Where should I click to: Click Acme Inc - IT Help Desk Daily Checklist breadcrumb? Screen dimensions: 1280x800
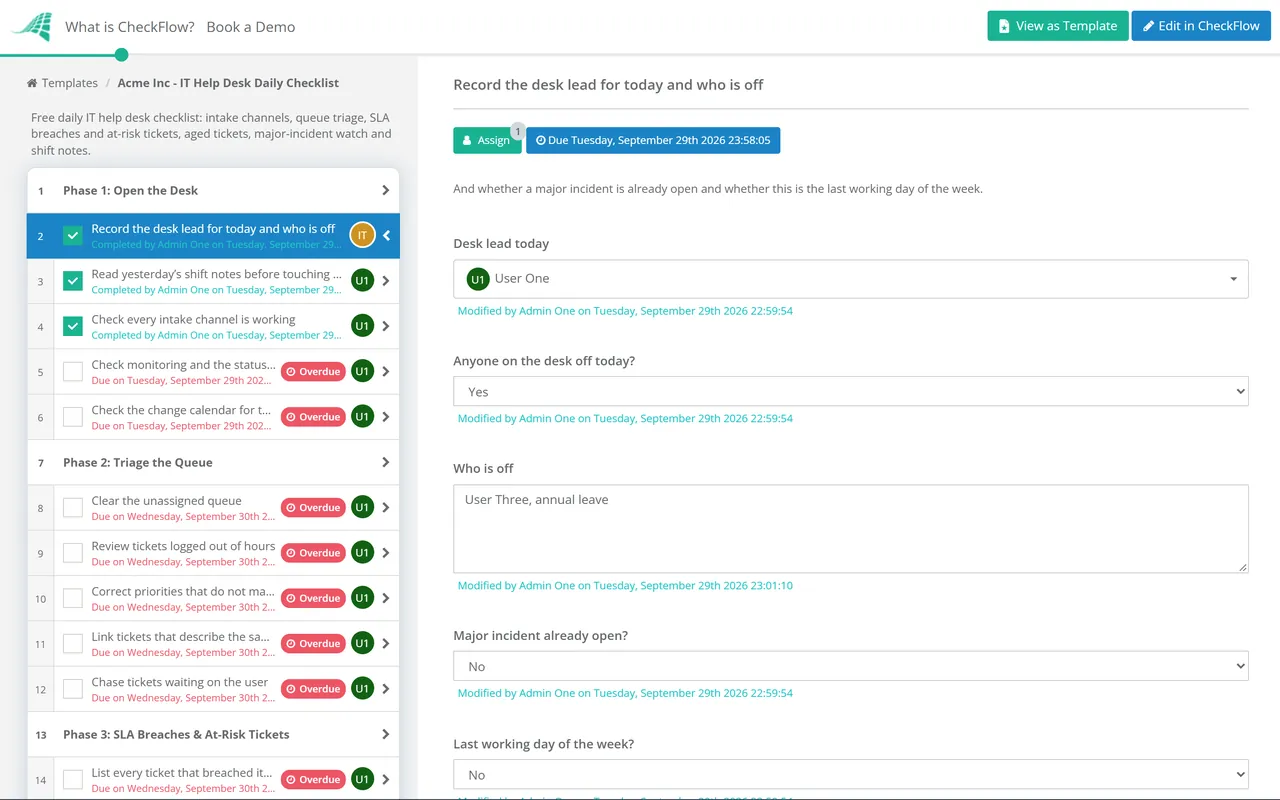(x=228, y=83)
